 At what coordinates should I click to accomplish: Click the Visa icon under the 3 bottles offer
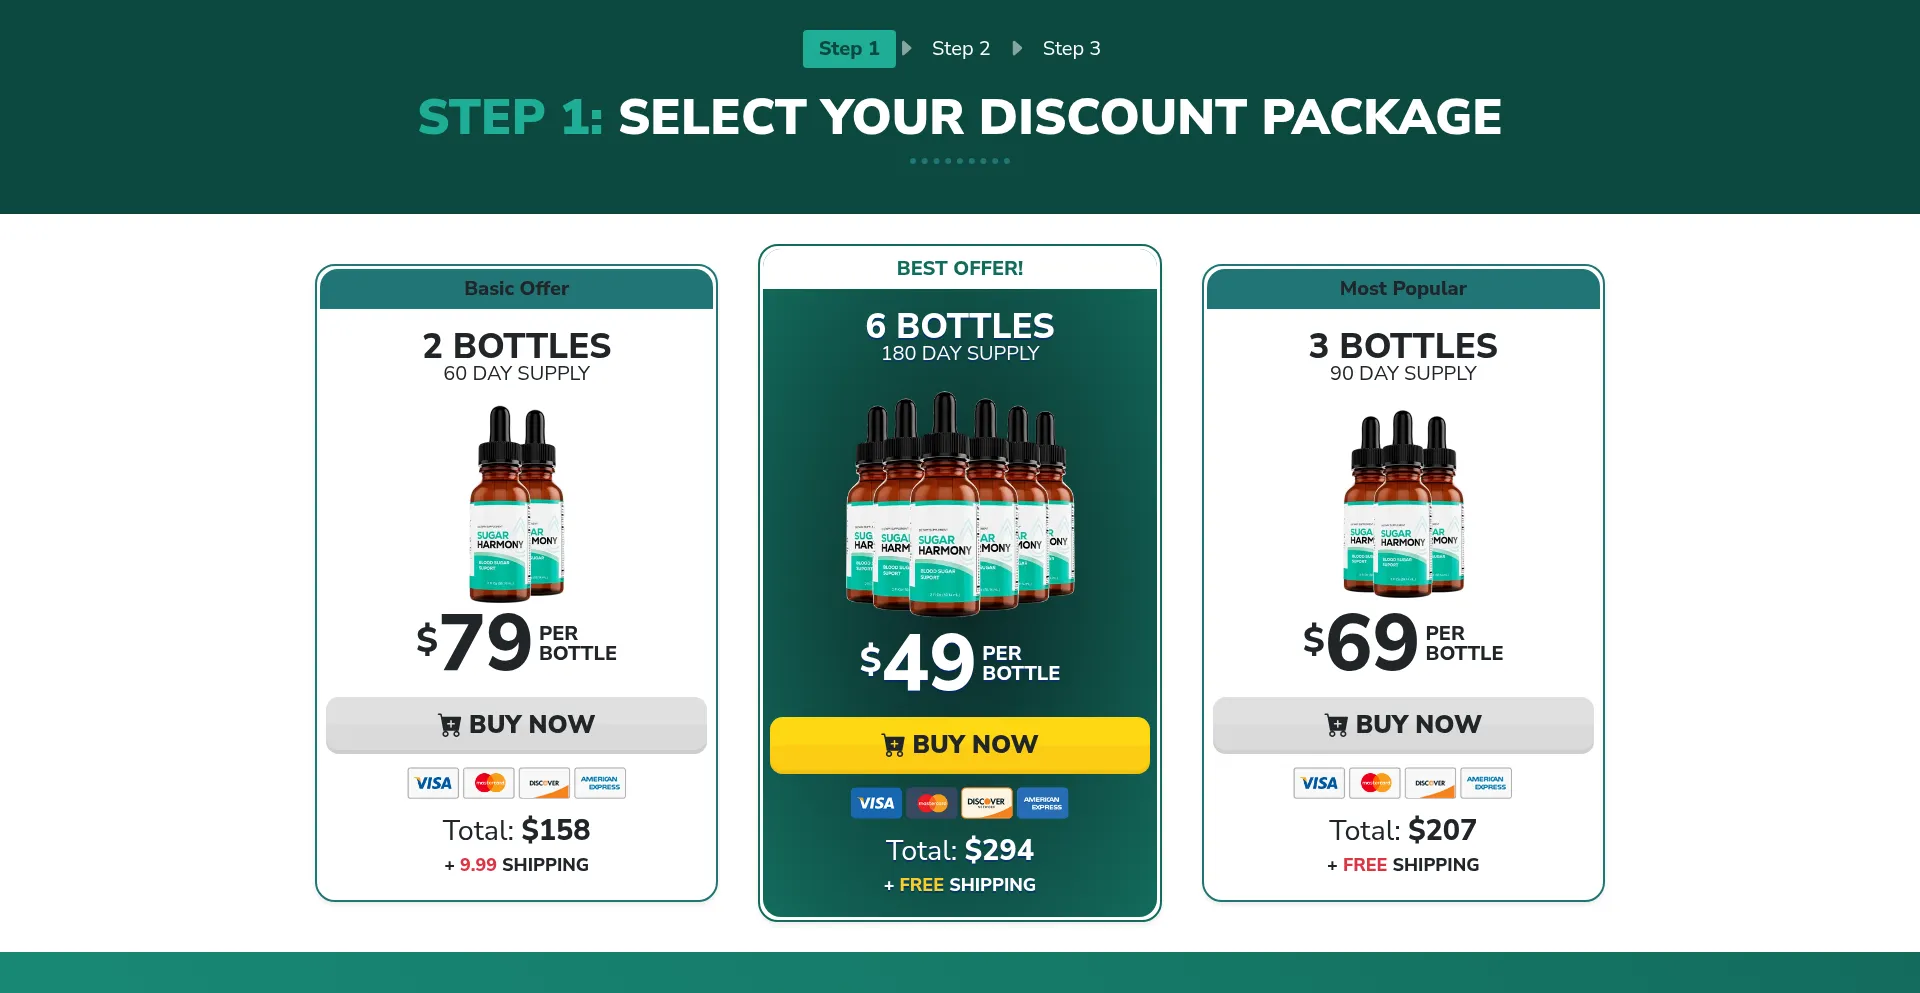pyautogui.click(x=1319, y=783)
